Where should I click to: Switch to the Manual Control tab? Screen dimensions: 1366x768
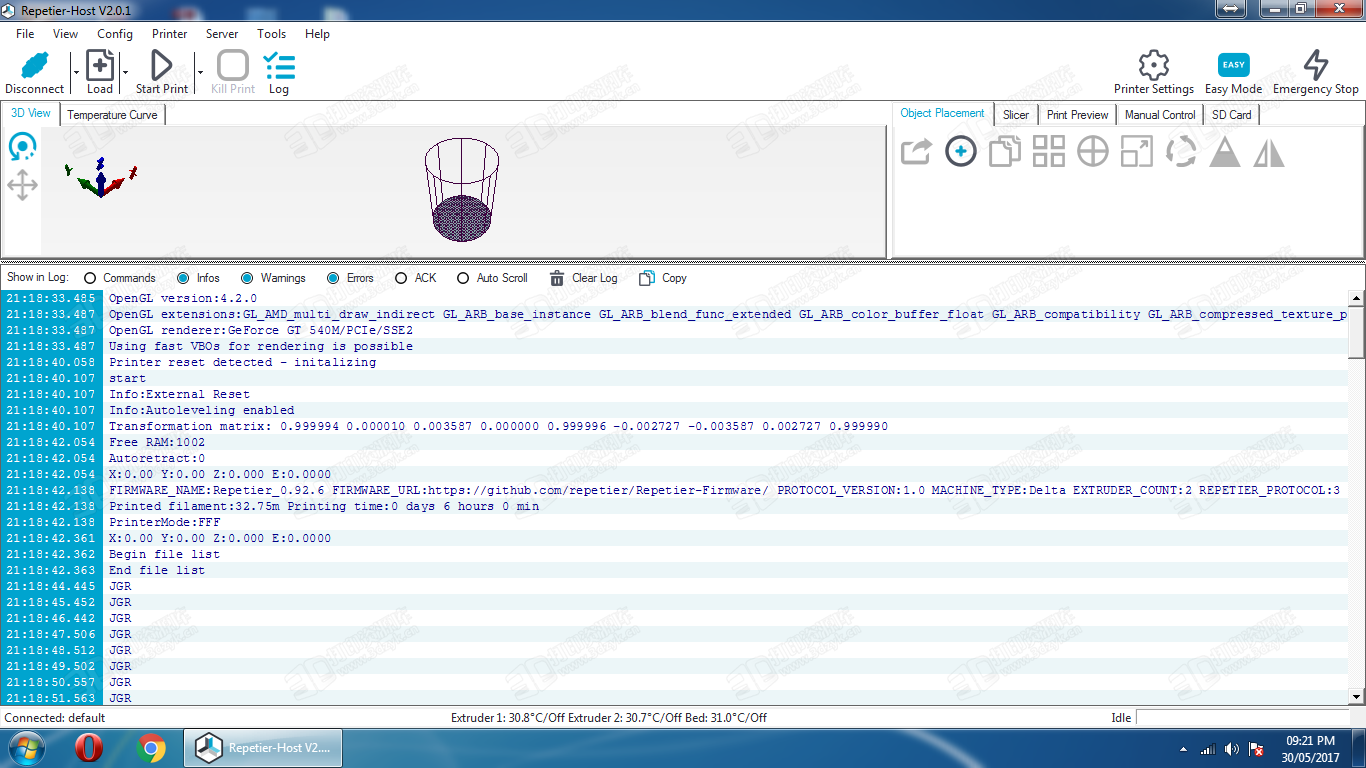coord(1160,115)
